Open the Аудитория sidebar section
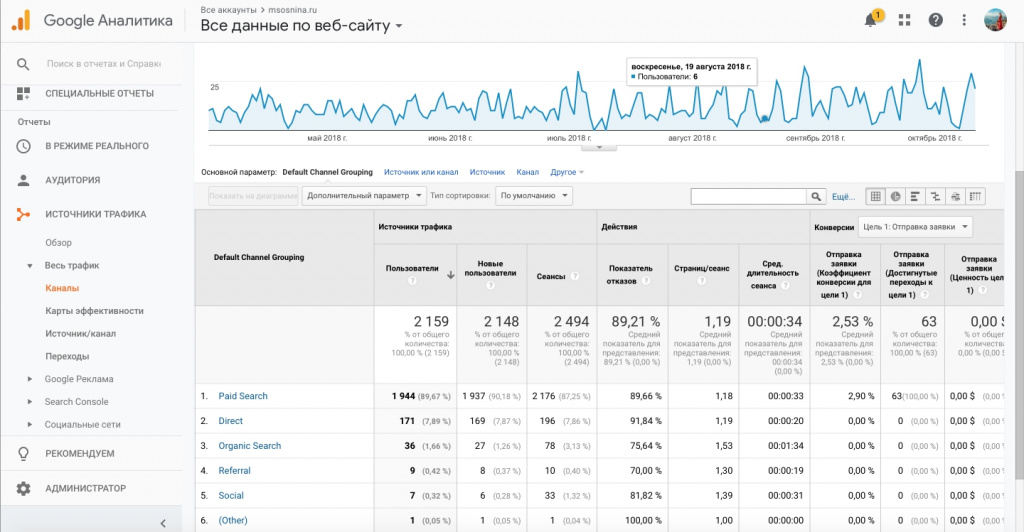 pyautogui.click(x=72, y=180)
